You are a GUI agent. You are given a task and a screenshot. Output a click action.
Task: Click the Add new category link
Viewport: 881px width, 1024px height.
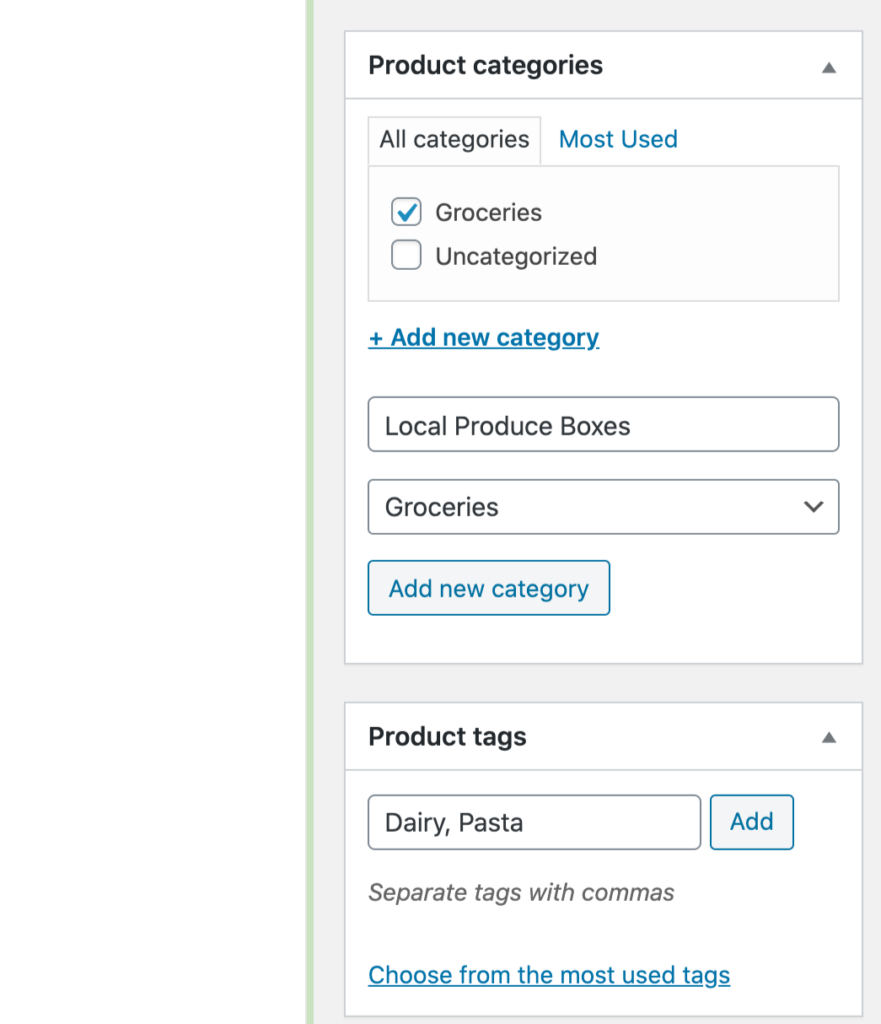tap(484, 337)
